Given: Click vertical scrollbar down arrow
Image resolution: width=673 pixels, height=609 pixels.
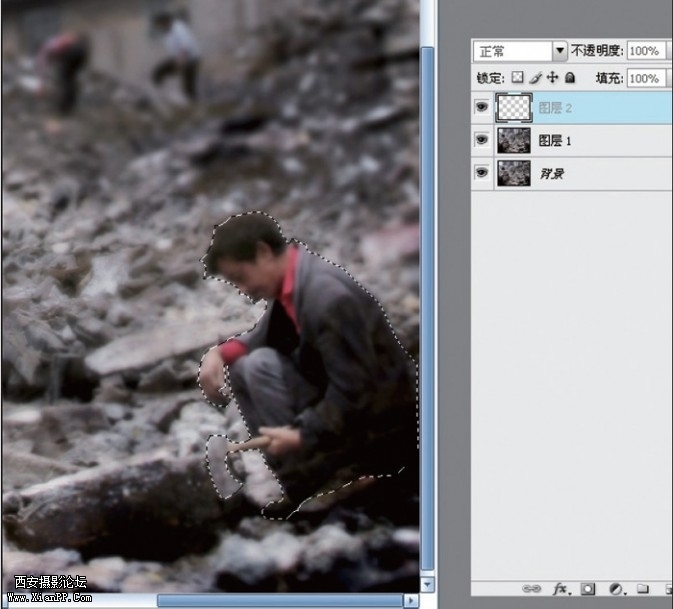Looking at the screenshot, I should point(427,585).
